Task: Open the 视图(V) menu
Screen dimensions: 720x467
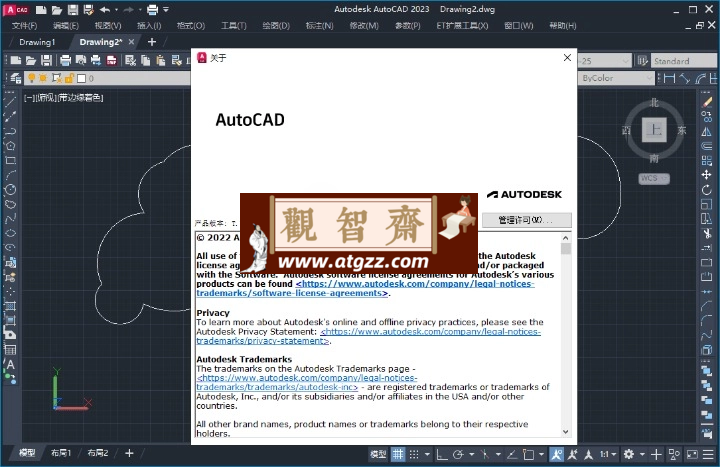Action: pos(108,26)
